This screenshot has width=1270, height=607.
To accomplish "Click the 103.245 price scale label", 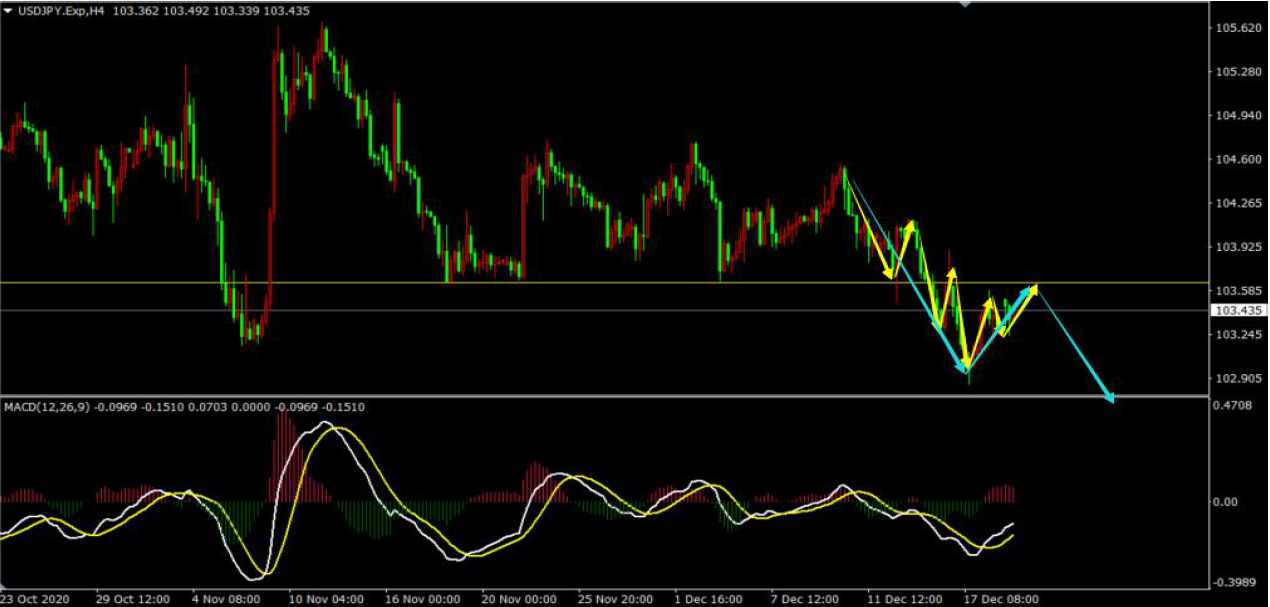I will pyautogui.click(x=1237, y=335).
